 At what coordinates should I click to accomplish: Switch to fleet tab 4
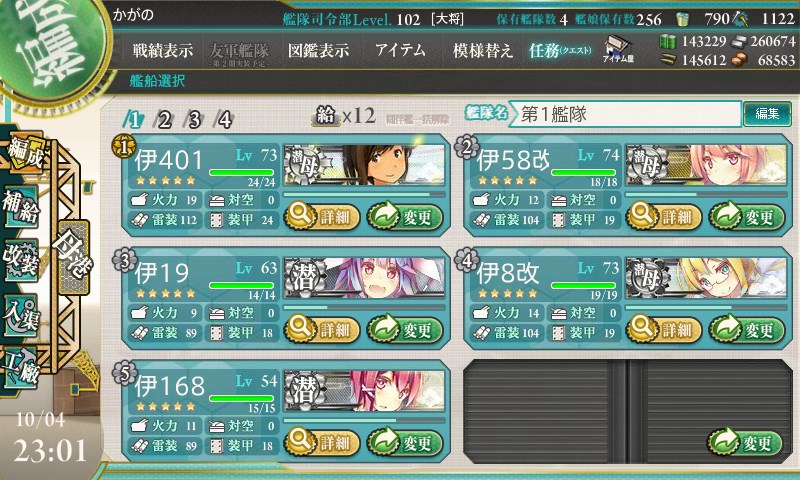(224, 120)
